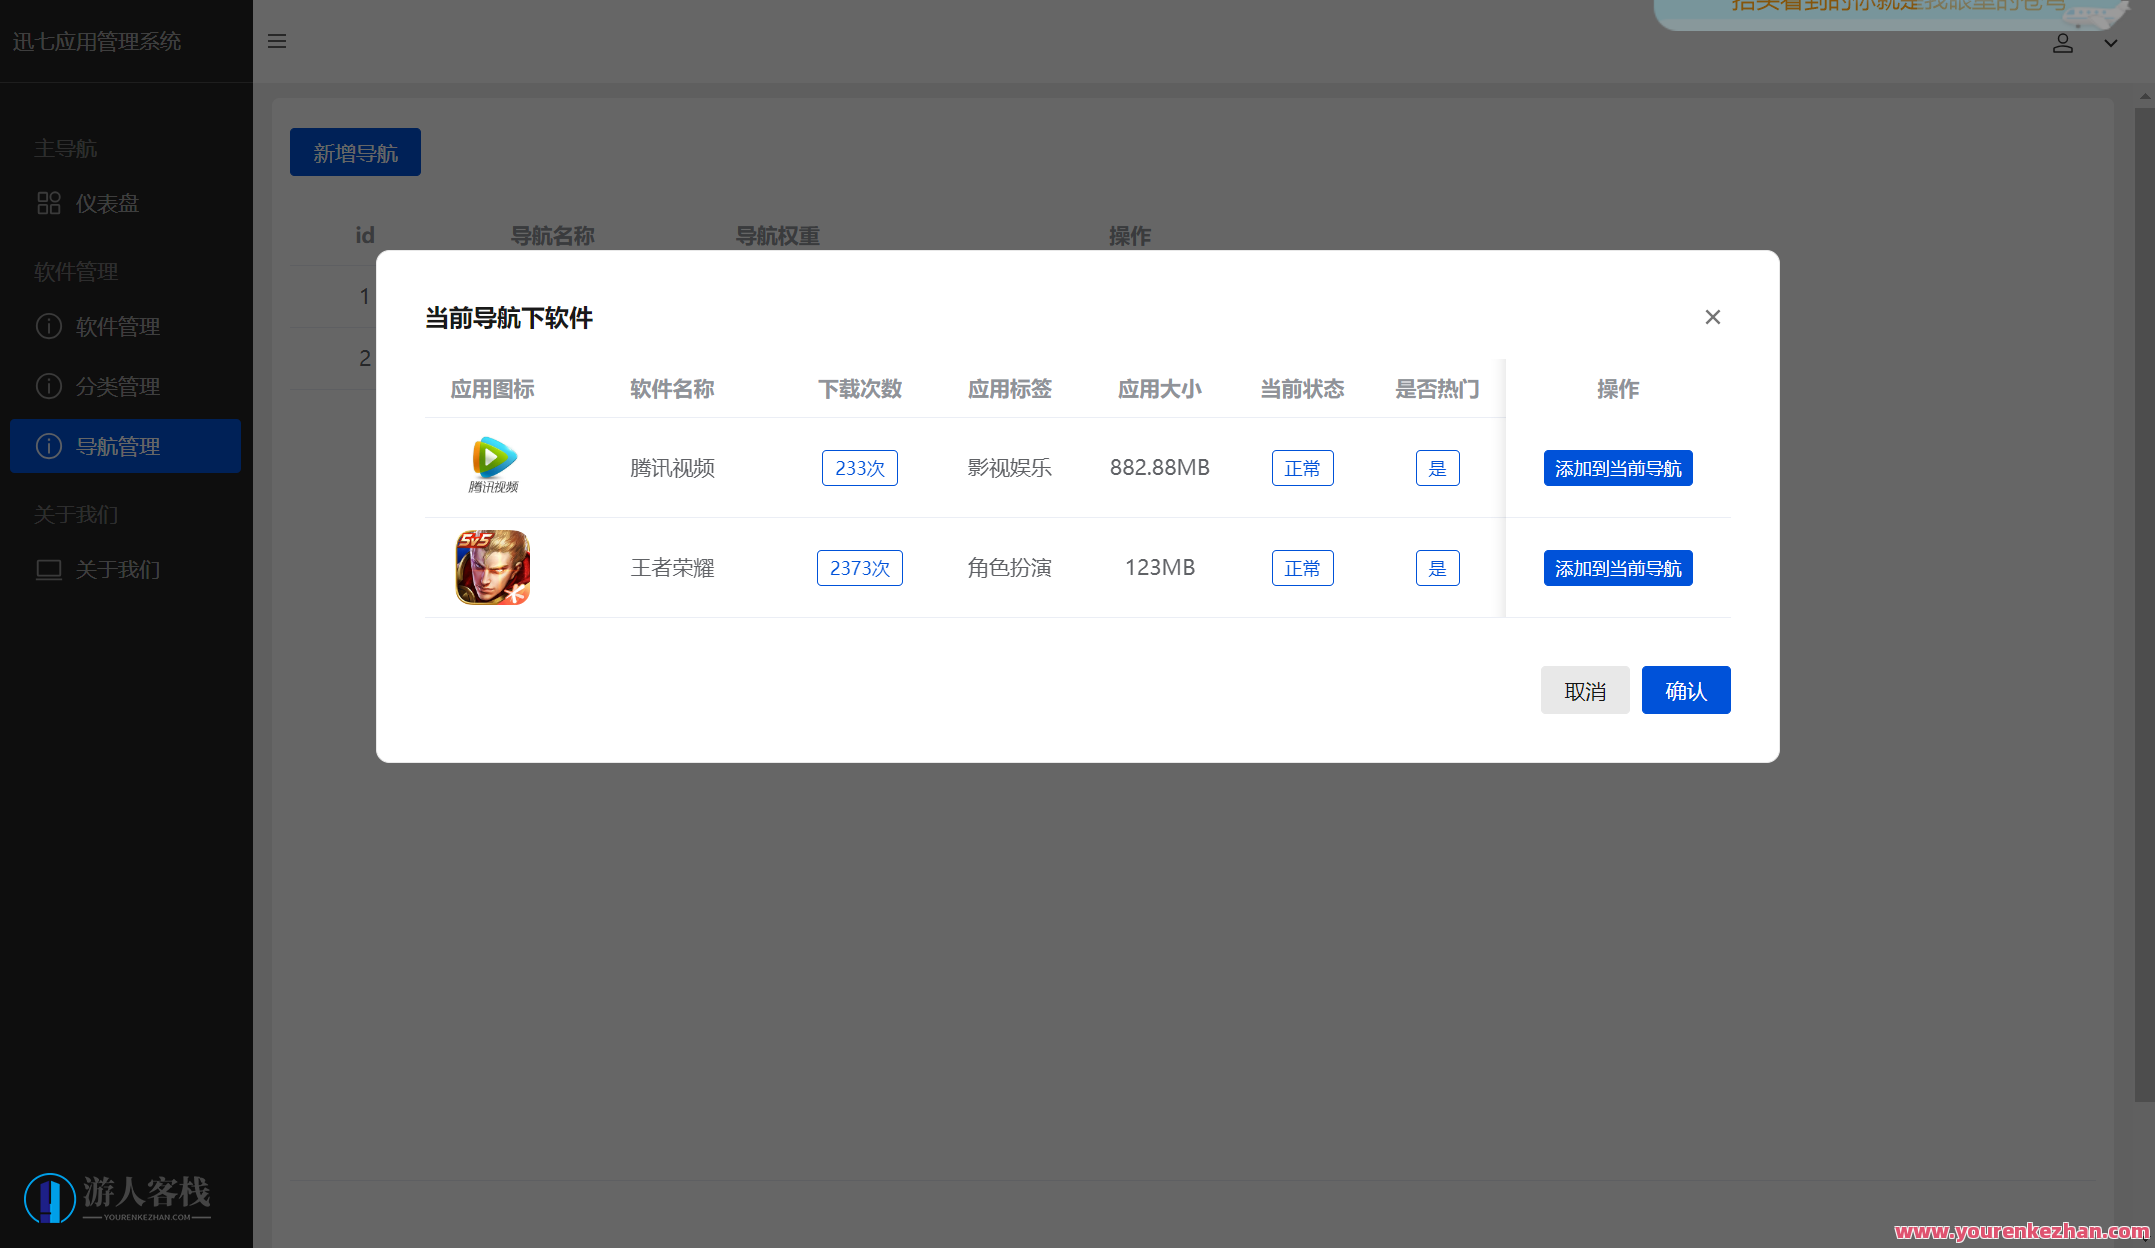Add 王者荣耀 to current navigation
The image size is (2155, 1248).
pos(1617,568)
